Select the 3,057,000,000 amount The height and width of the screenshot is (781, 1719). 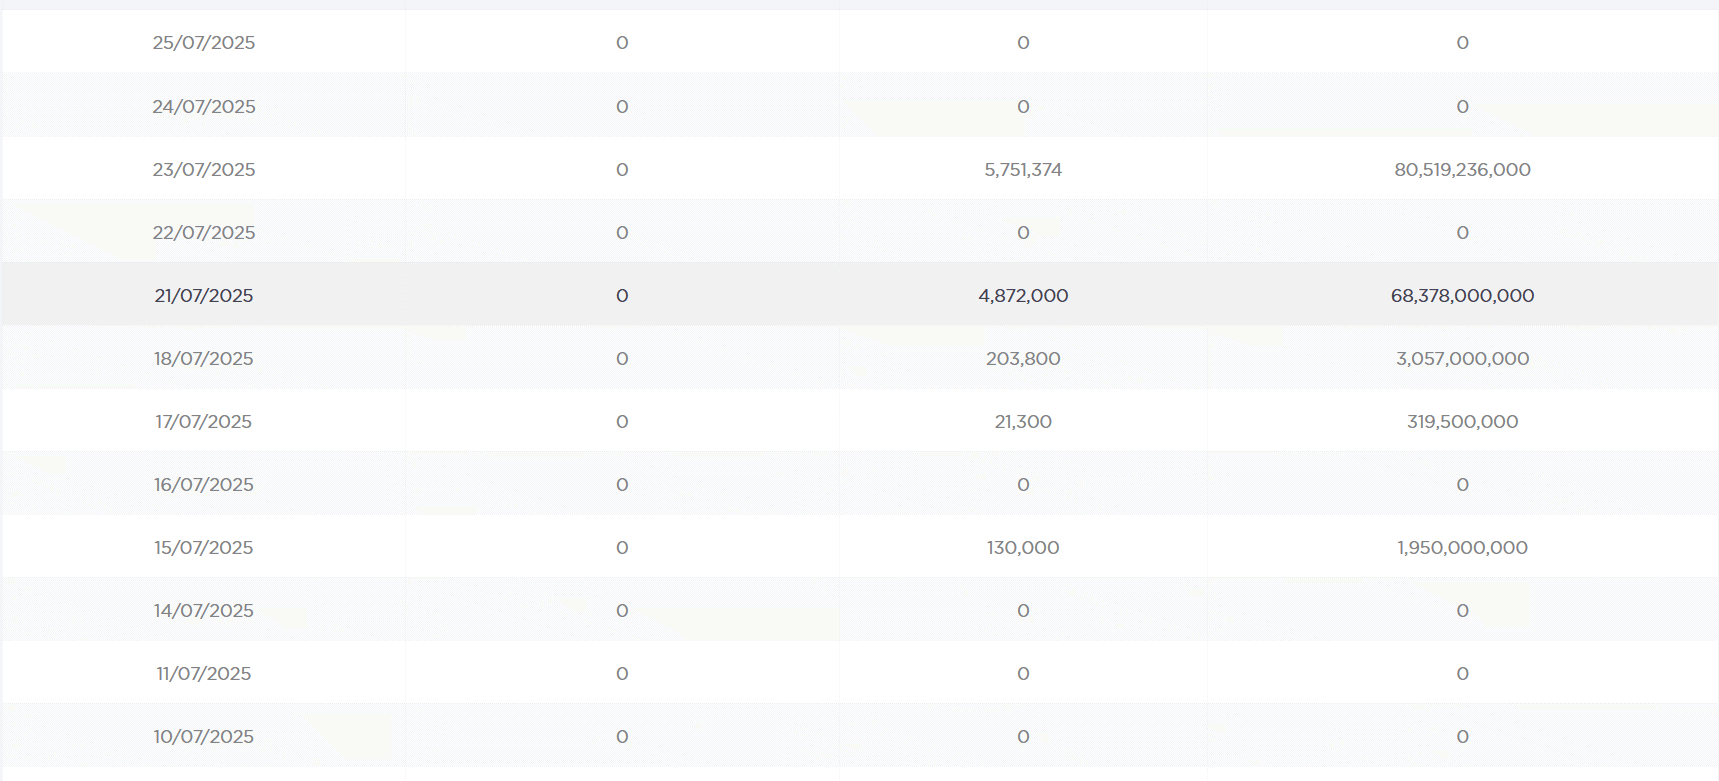(x=1461, y=359)
